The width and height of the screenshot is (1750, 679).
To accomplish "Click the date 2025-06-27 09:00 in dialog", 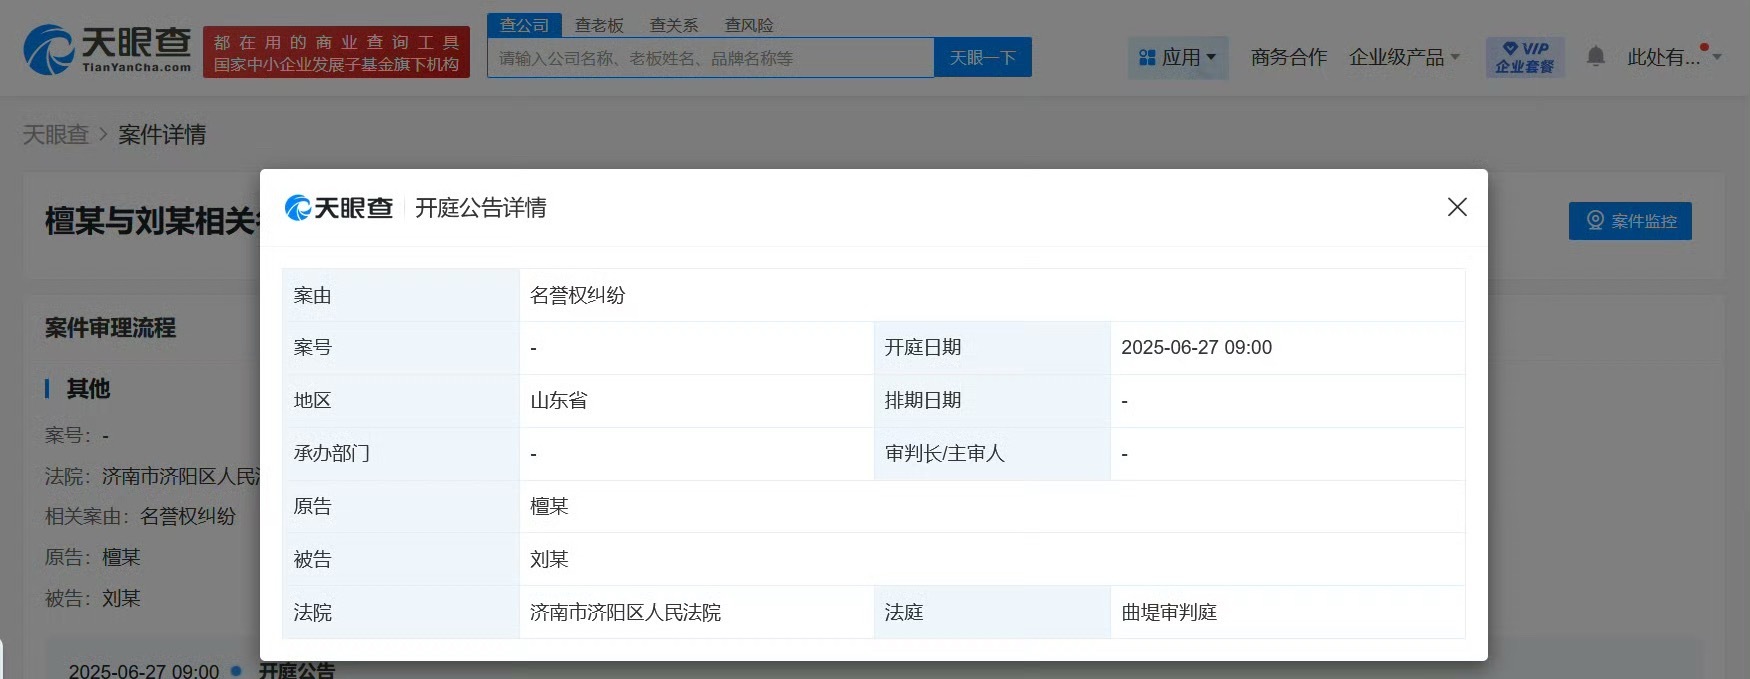I will pyautogui.click(x=1196, y=348).
